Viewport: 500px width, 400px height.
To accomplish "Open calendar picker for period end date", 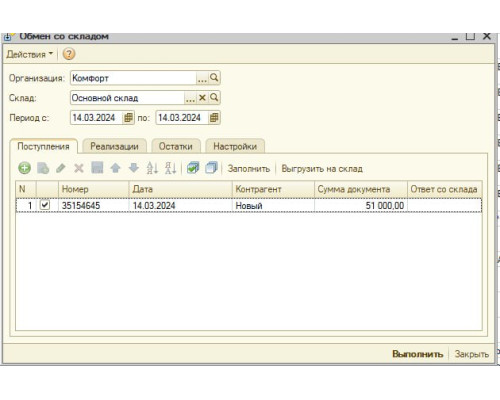I will [x=214, y=118].
